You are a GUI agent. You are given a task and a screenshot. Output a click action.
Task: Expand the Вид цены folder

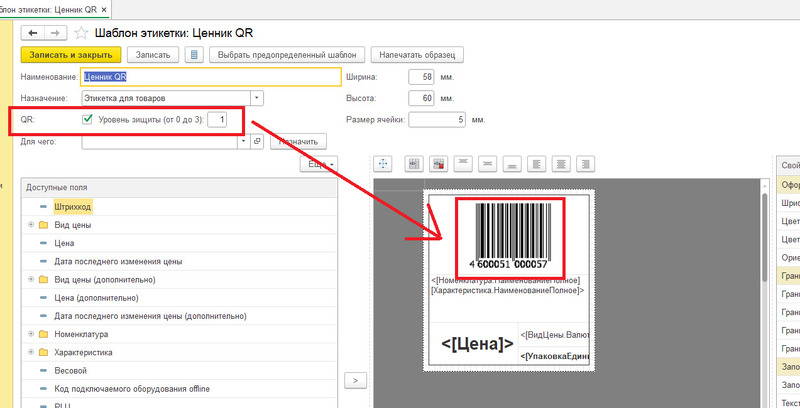pyautogui.click(x=31, y=225)
